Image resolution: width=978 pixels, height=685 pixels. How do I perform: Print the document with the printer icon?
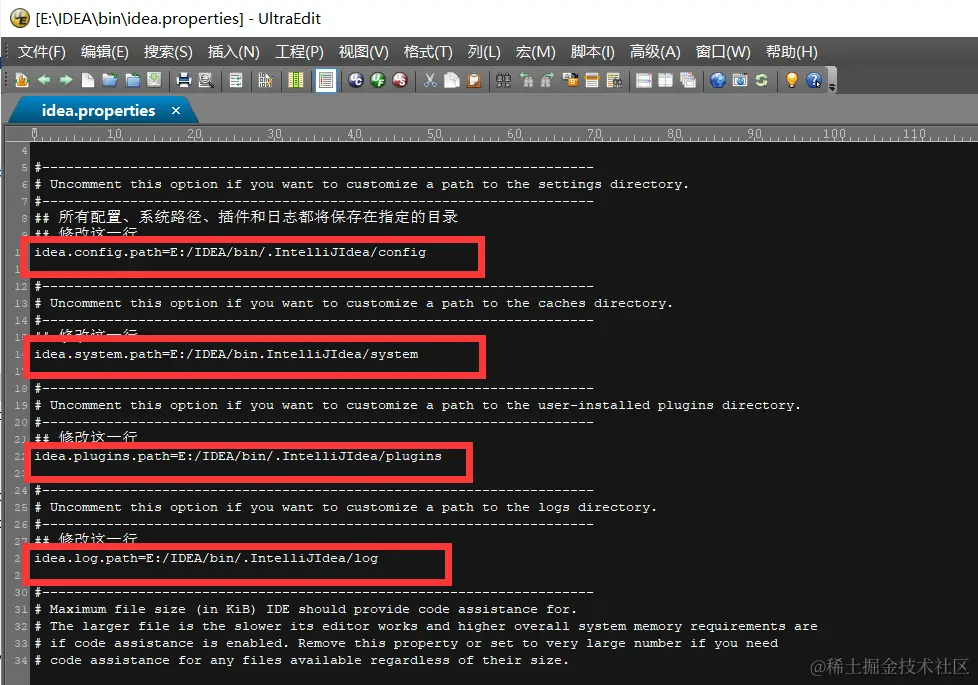click(x=183, y=80)
